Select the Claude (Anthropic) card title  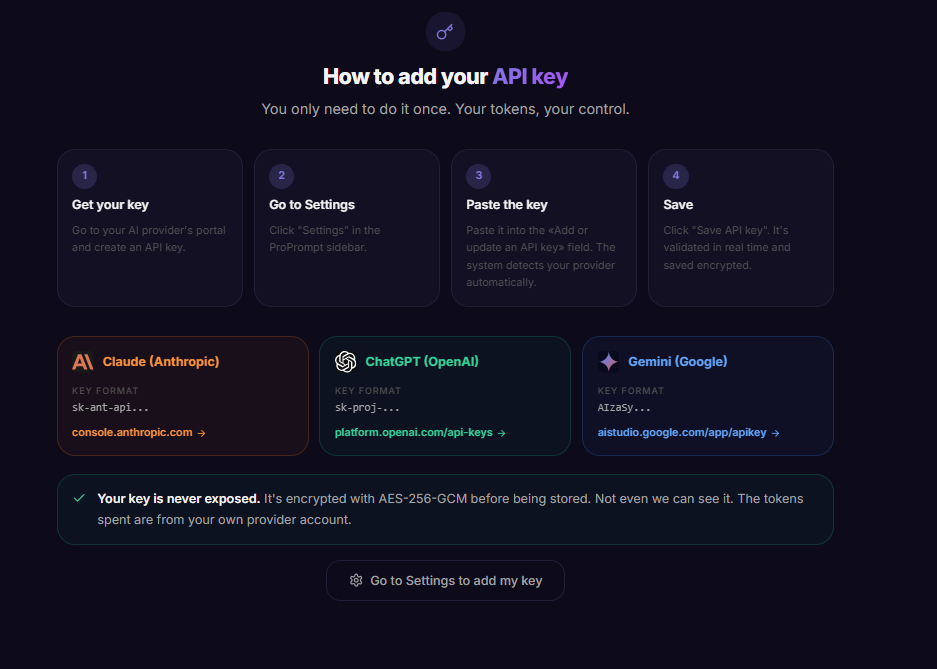coord(161,361)
